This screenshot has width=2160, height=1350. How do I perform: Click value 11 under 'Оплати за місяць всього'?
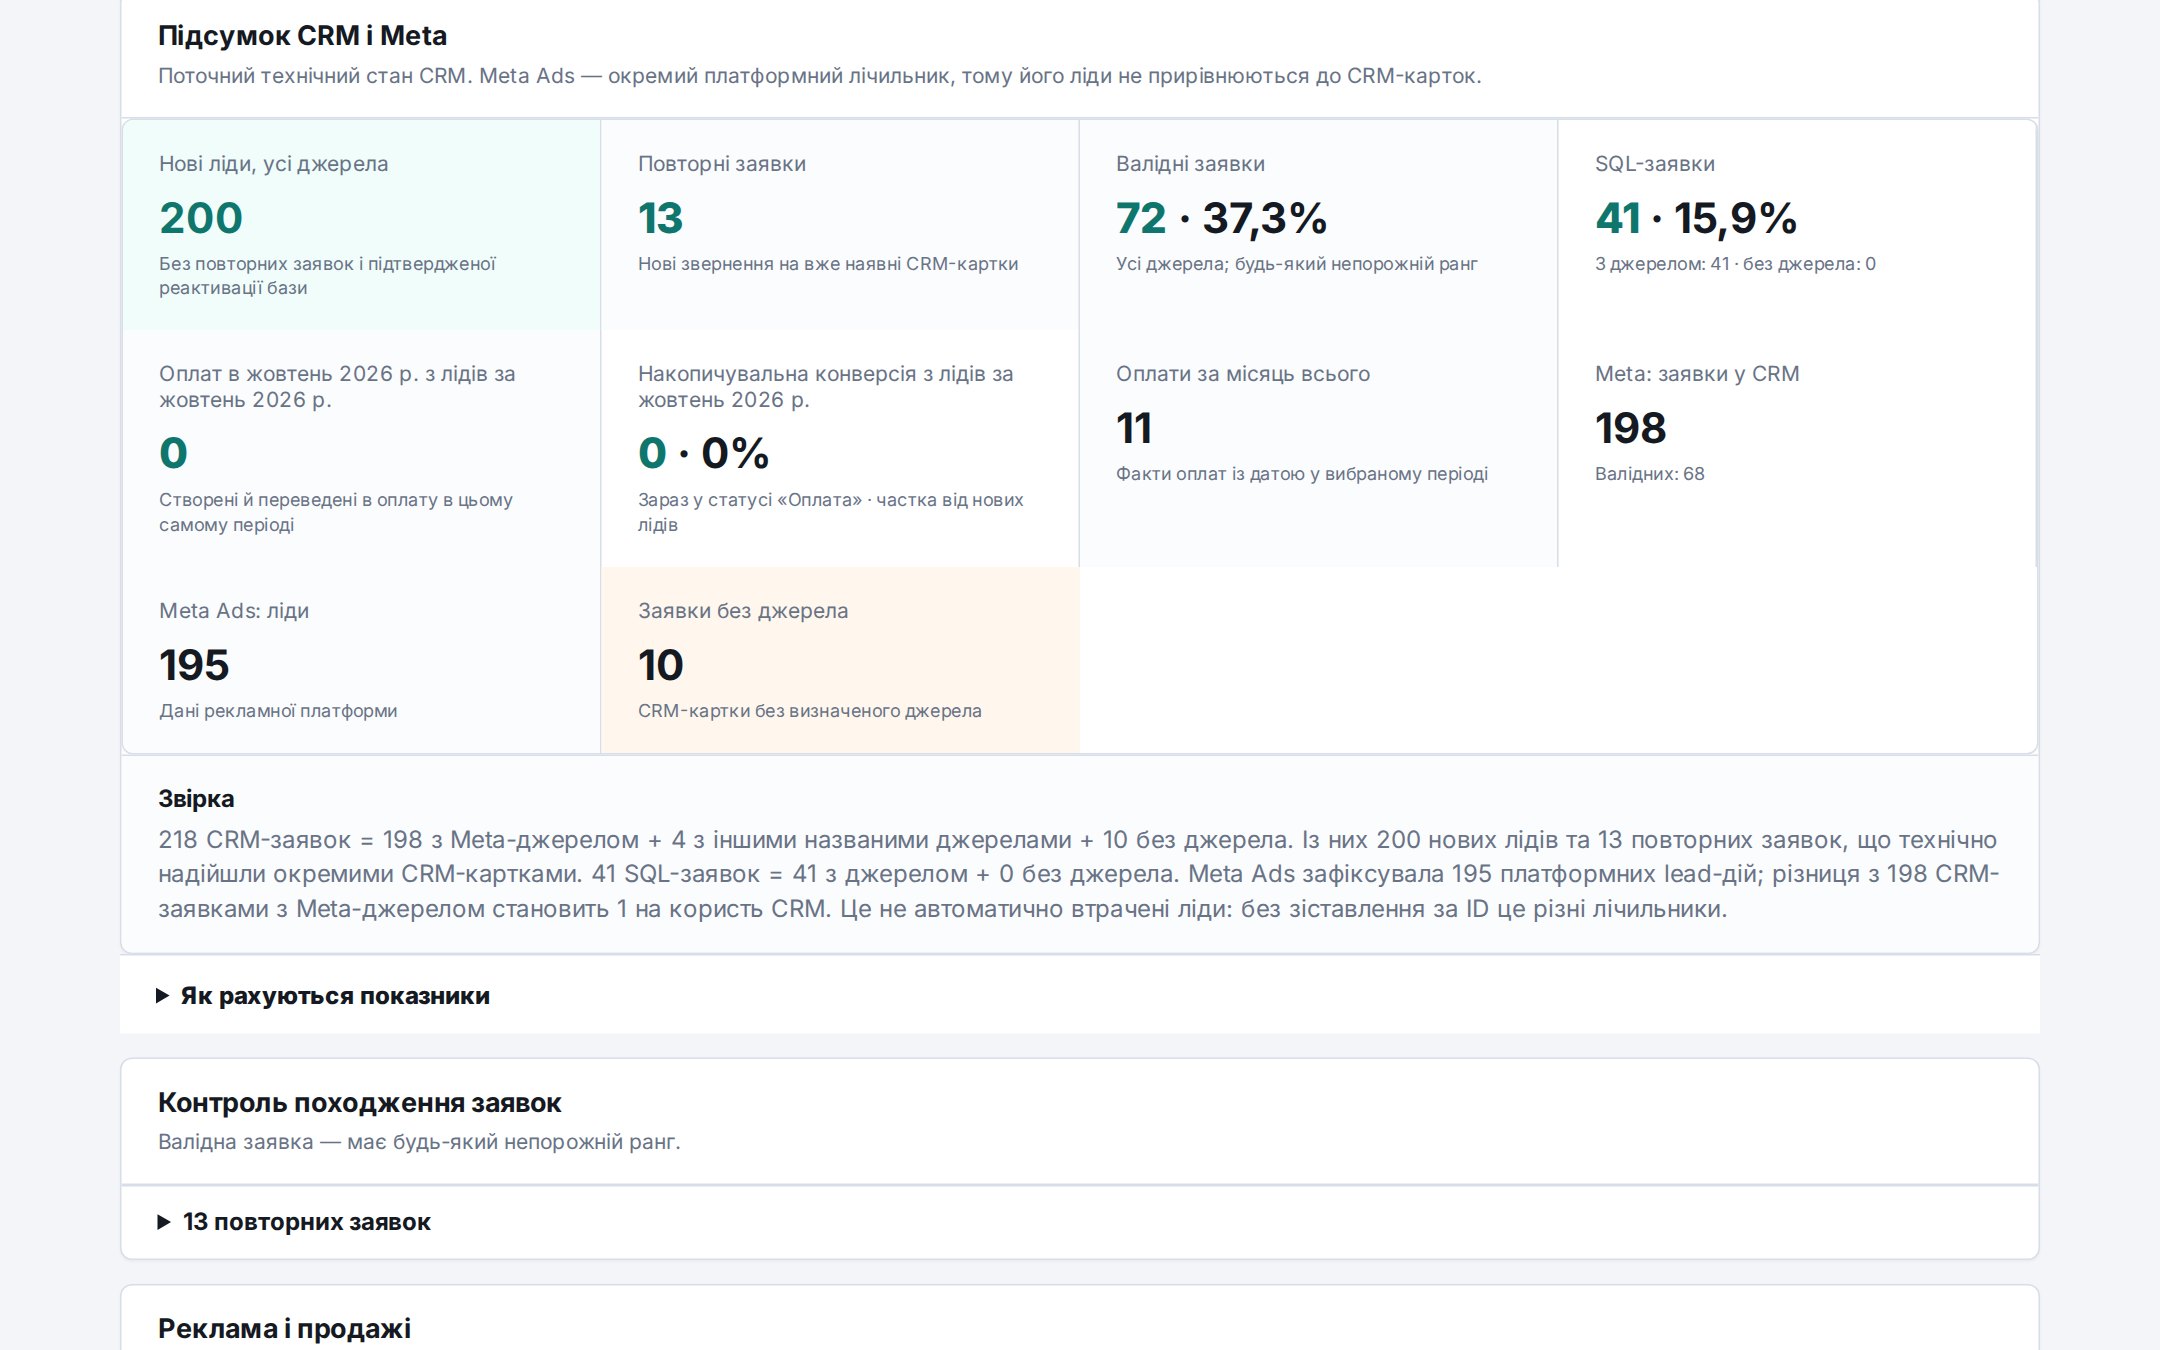[1134, 428]
